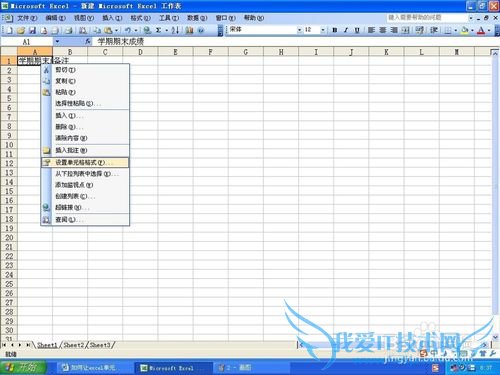
Task: Apply the yellow Fill Color bucket
Action: [465, 30]
